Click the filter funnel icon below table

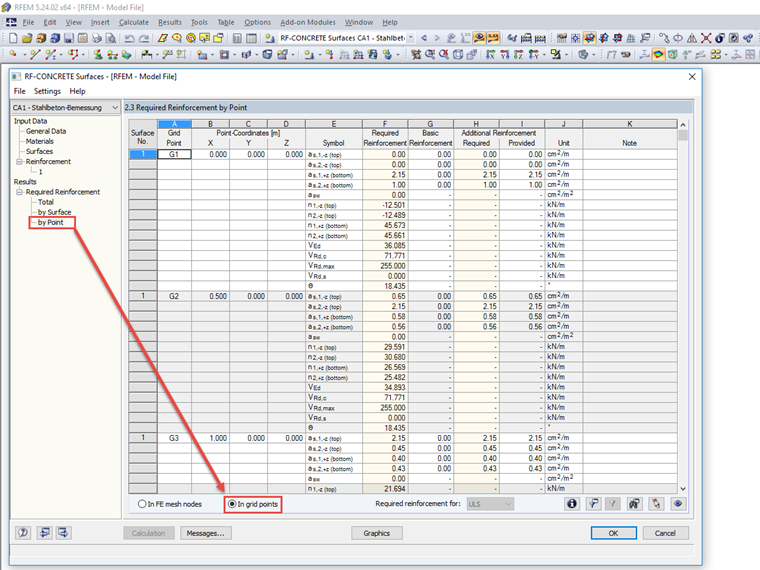pos(593,504)
